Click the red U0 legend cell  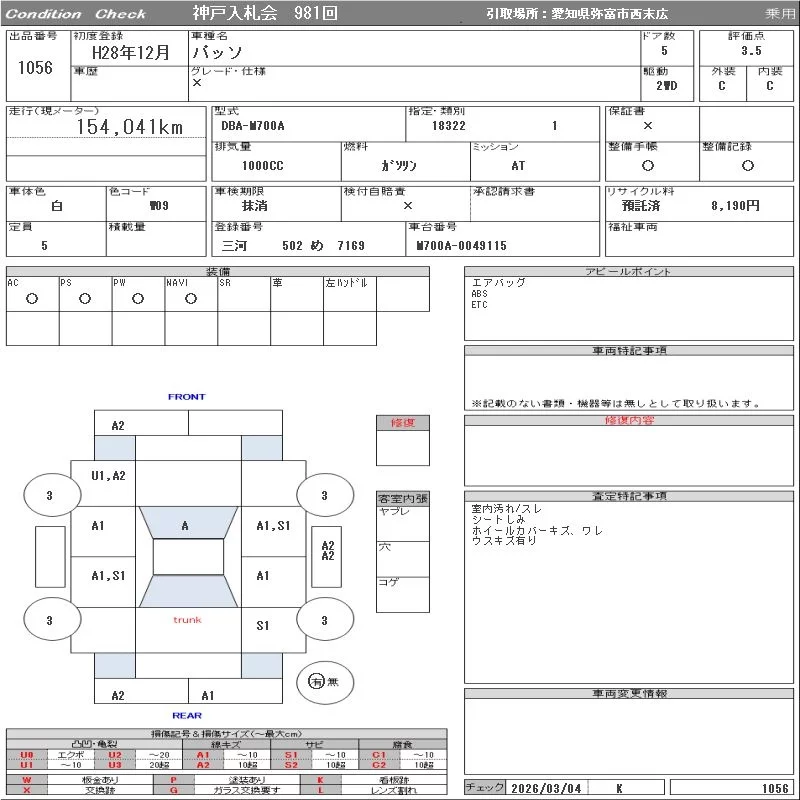tap(27, 755)
